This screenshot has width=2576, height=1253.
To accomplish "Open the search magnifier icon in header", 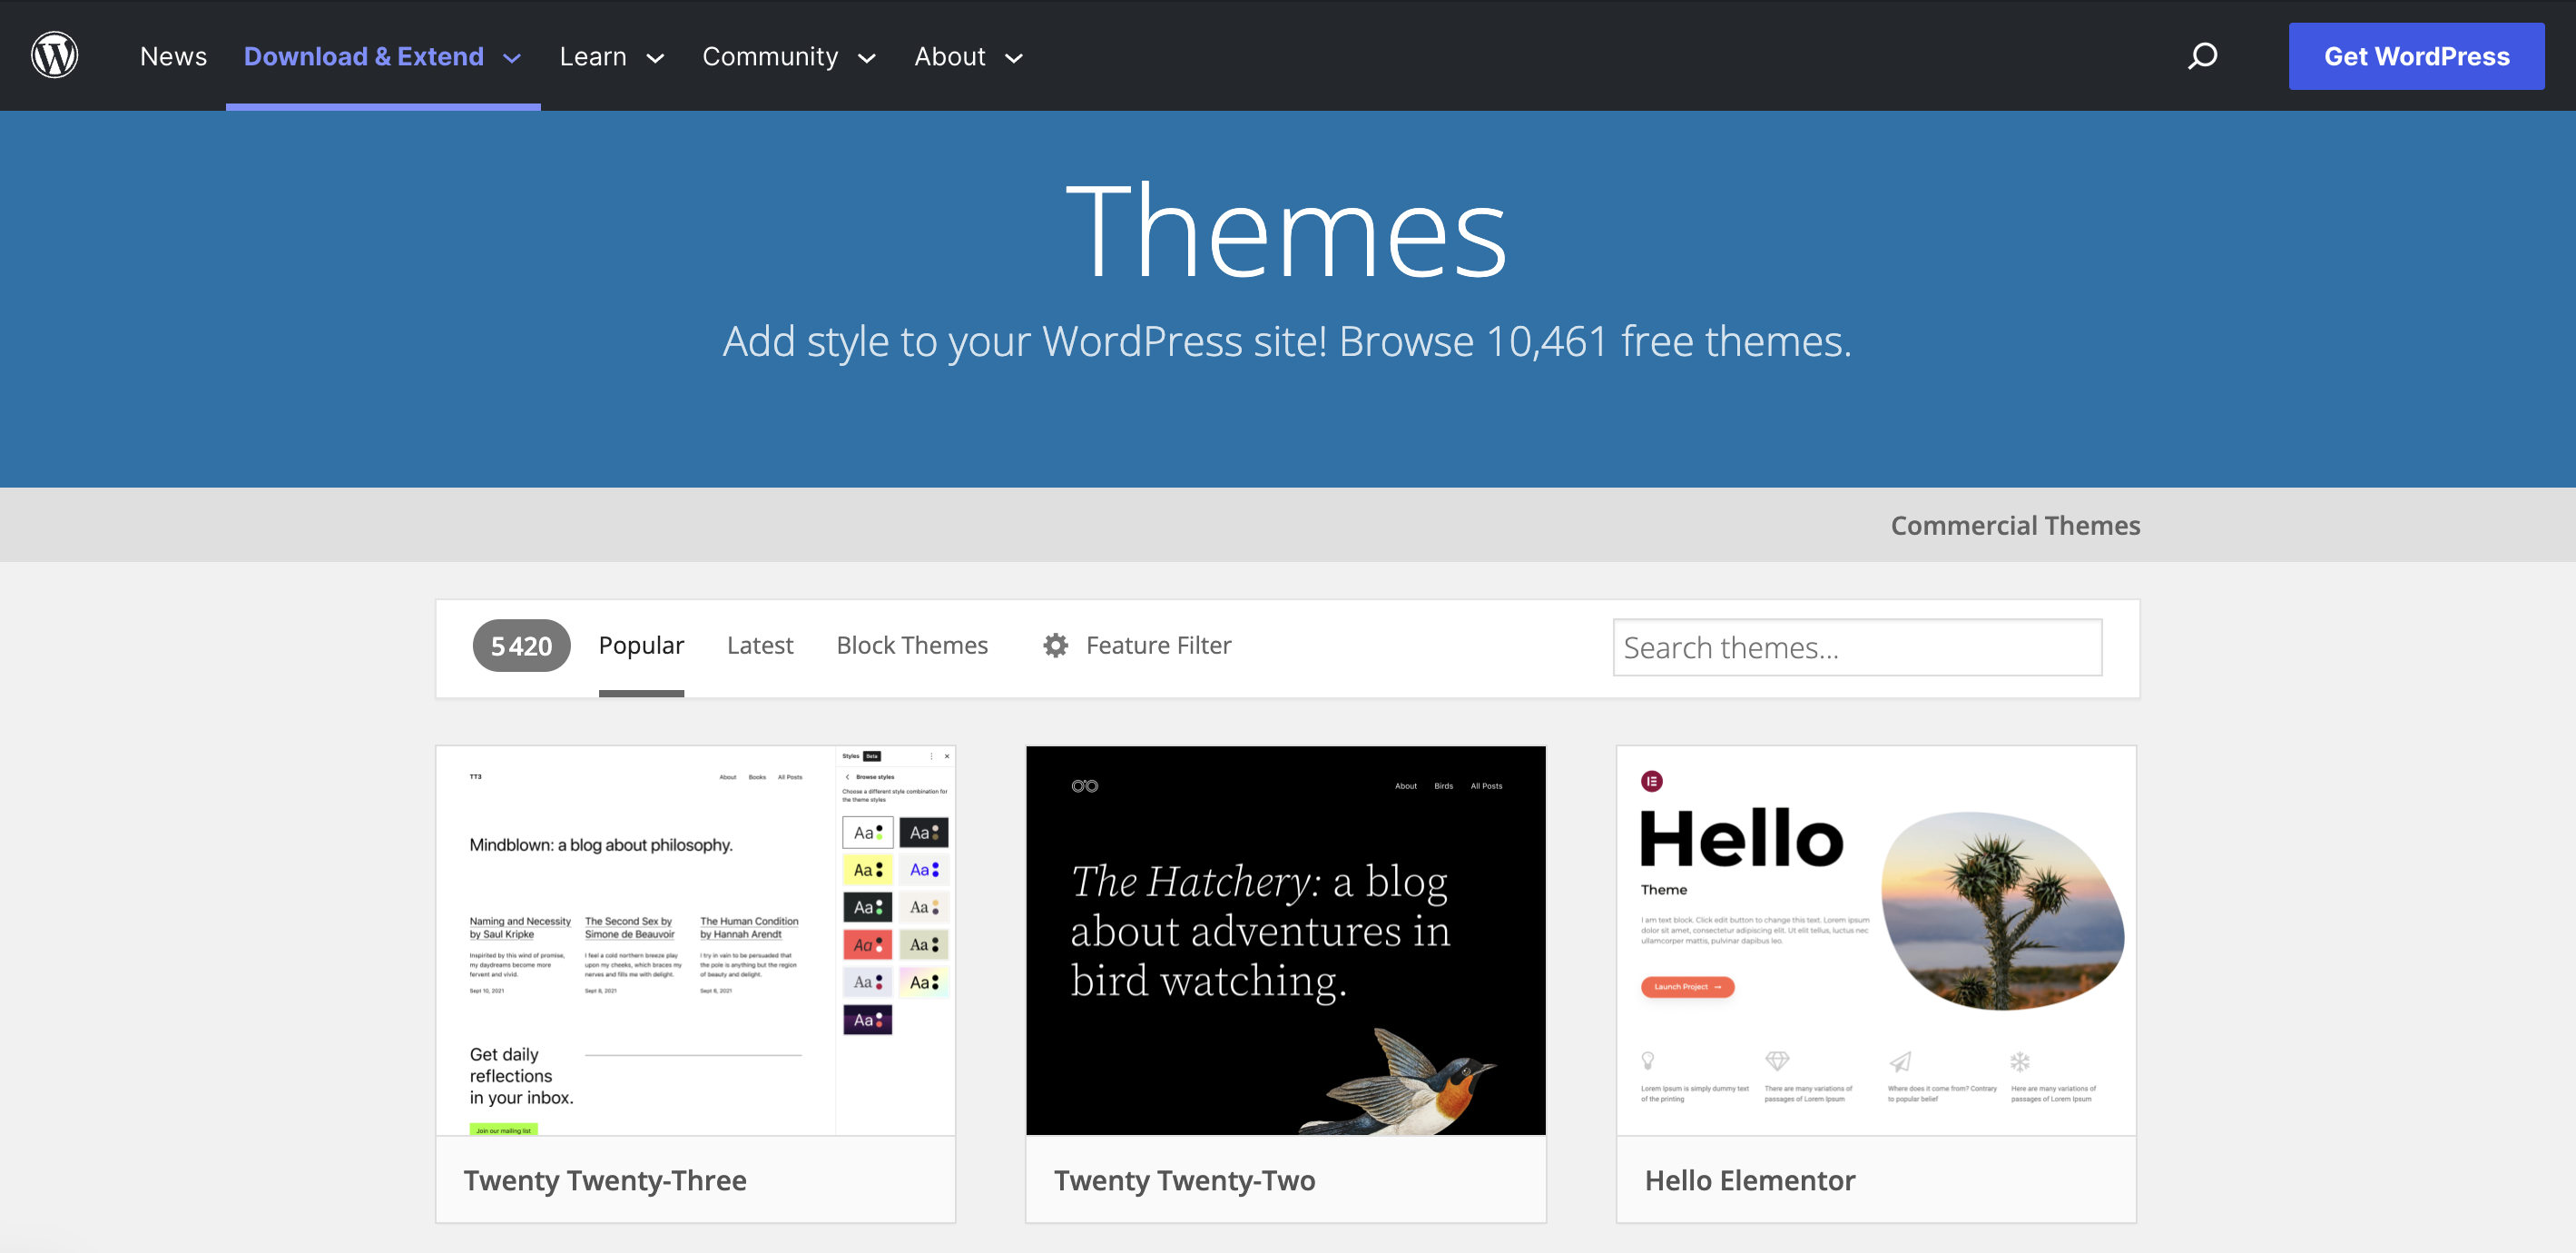I will coord(2203,56).
